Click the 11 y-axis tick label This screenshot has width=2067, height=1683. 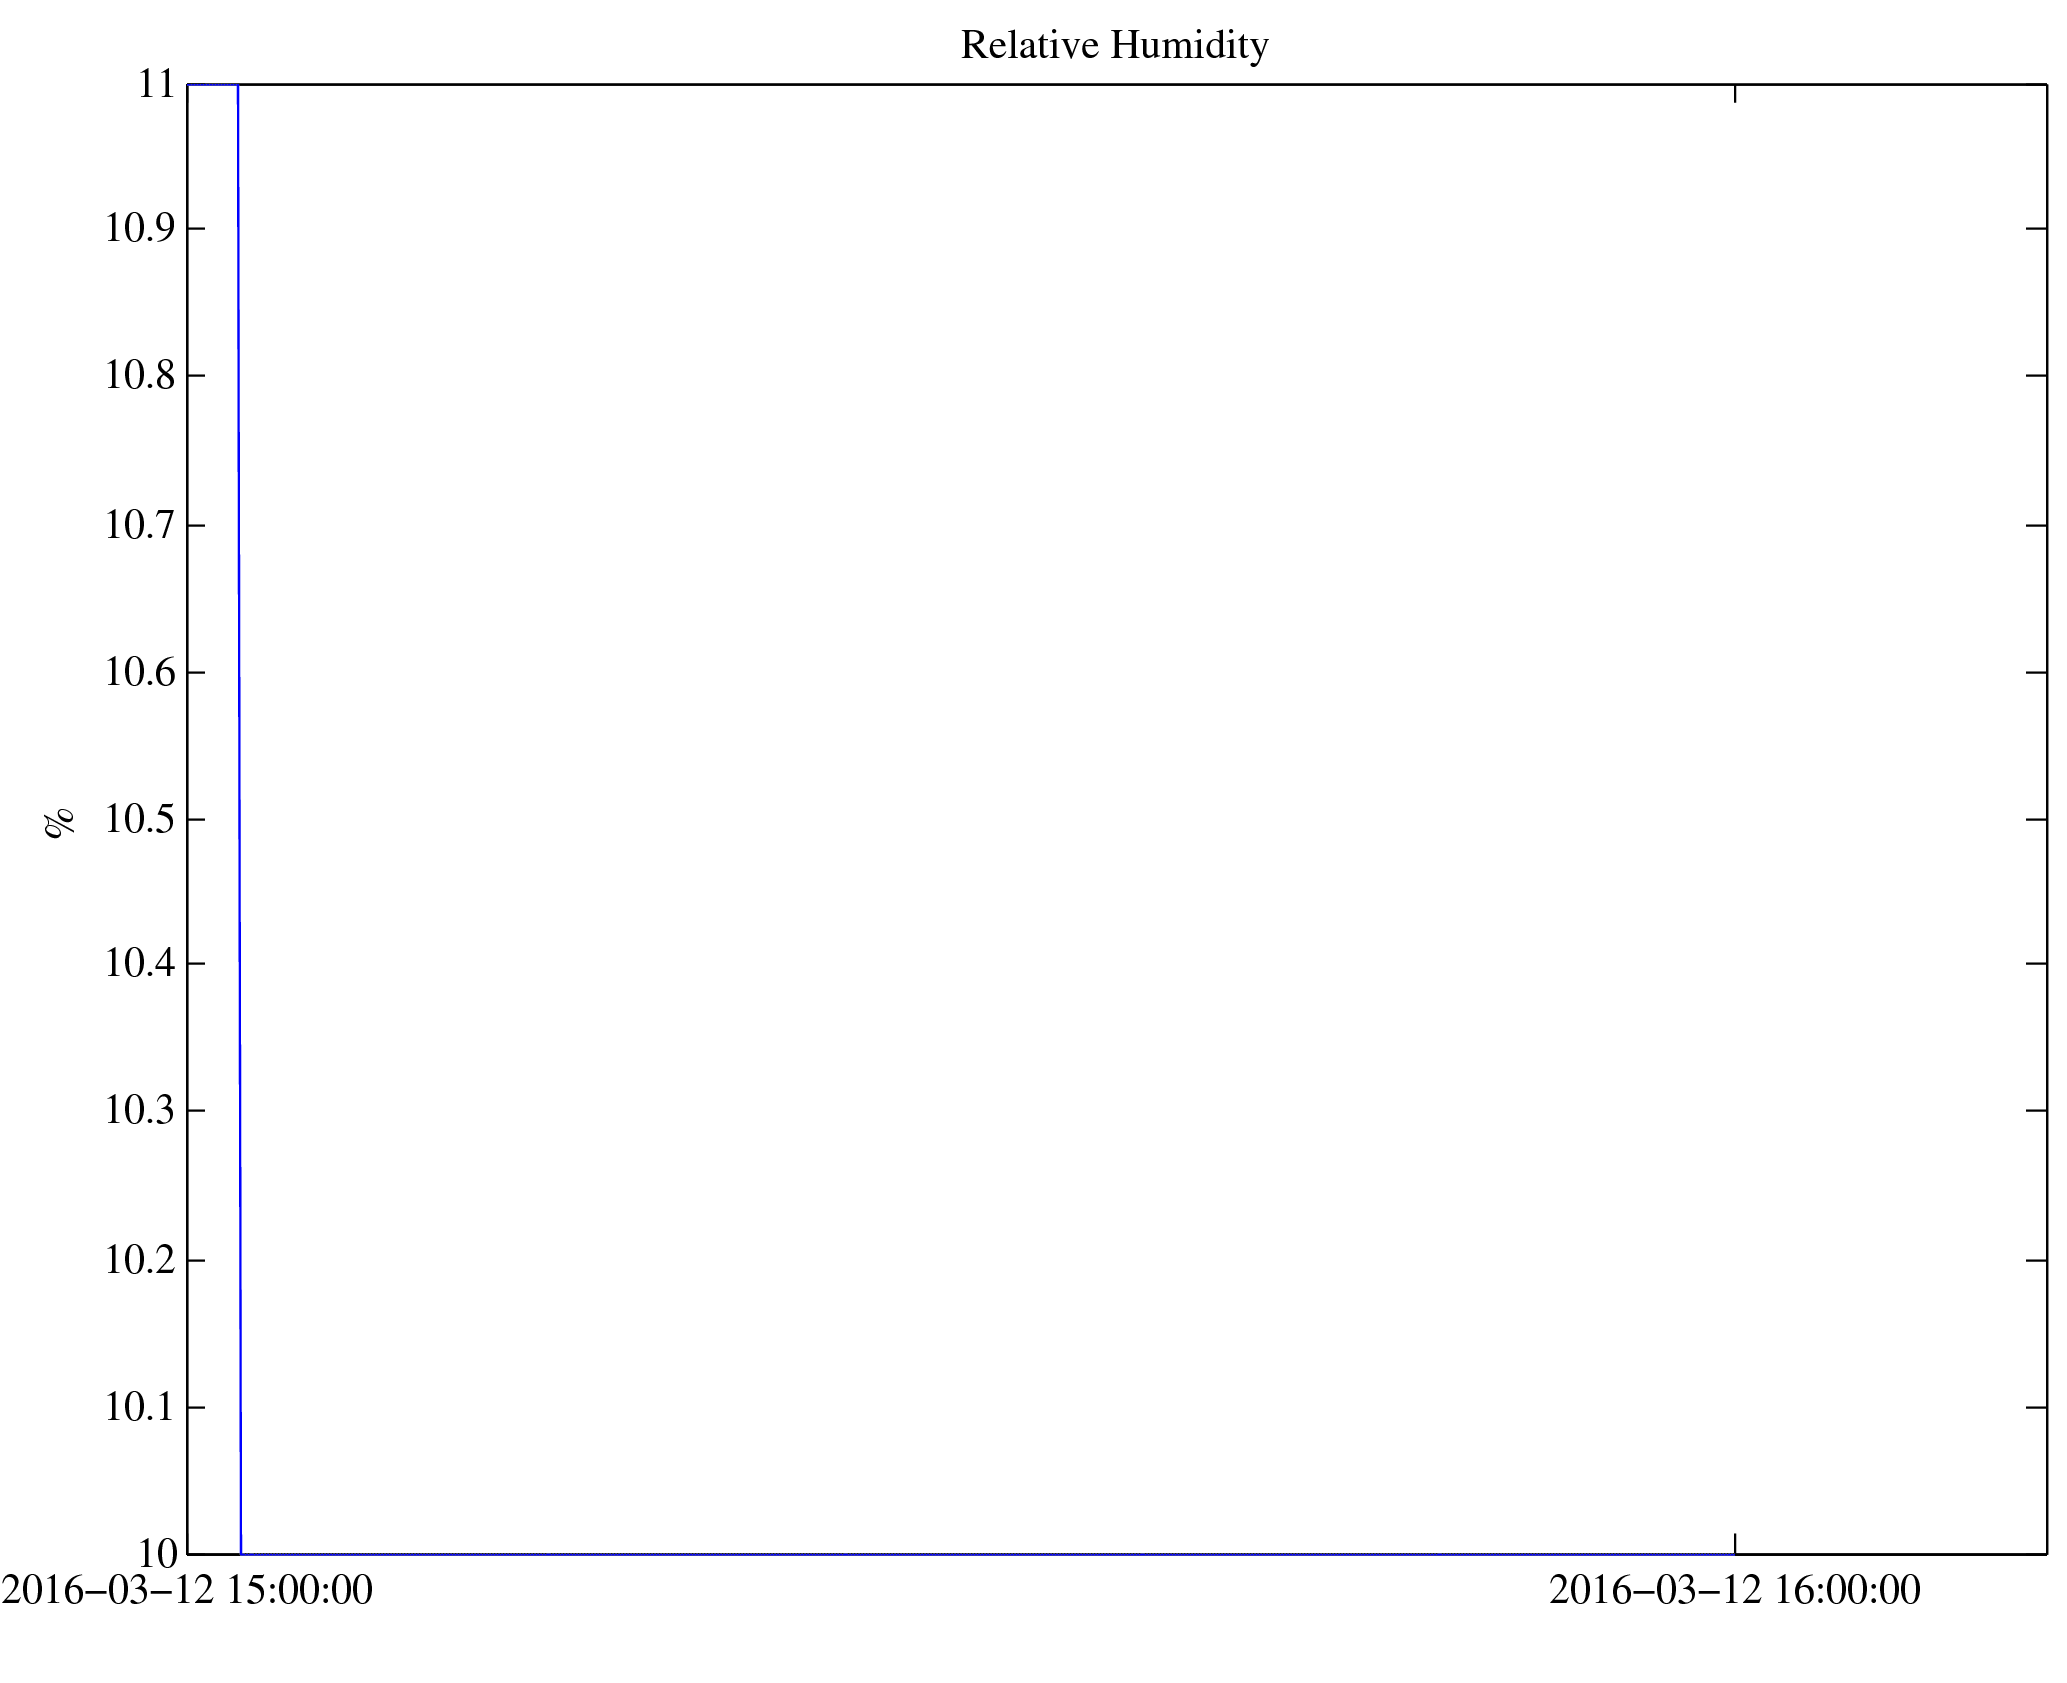coord(157,85)
